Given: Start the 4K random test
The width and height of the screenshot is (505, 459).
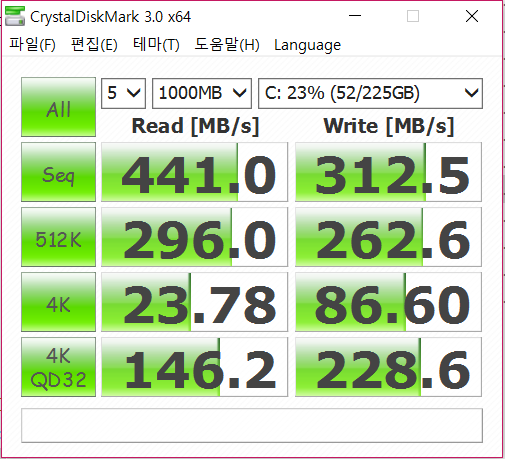Looking at the screenshot, I should coord(58,302).
